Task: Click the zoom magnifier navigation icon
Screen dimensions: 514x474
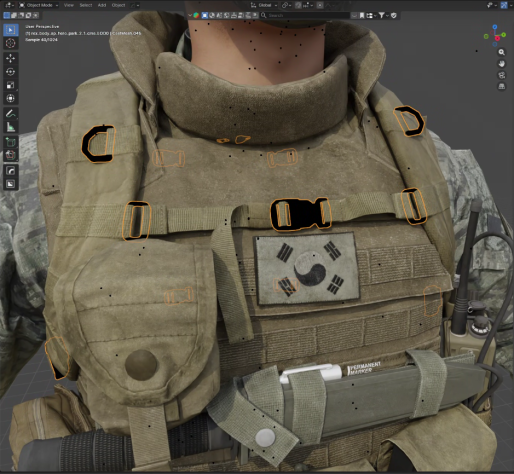Action: tap(501, 52)
